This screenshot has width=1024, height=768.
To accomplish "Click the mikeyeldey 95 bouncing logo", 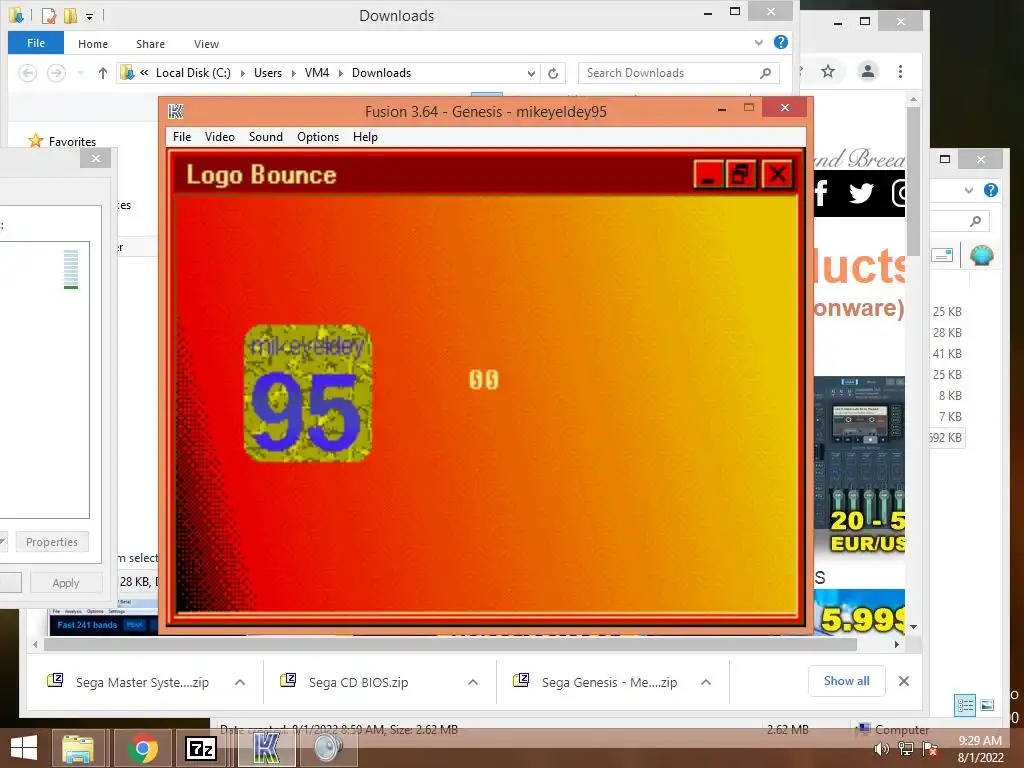I will point(308,393).
